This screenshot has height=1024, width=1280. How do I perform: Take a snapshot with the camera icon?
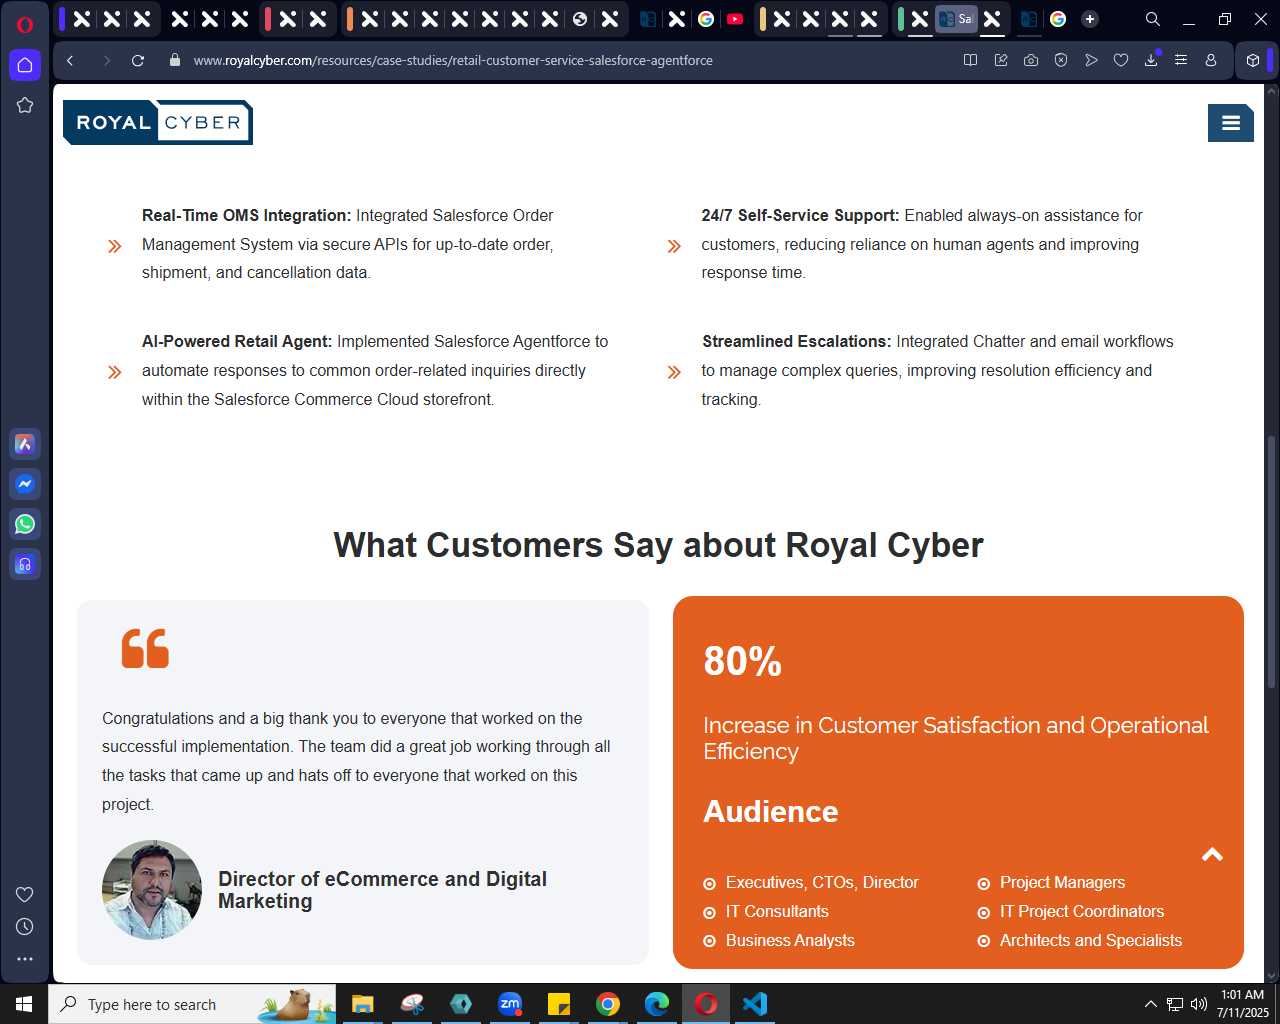(x=1031, y=60)
